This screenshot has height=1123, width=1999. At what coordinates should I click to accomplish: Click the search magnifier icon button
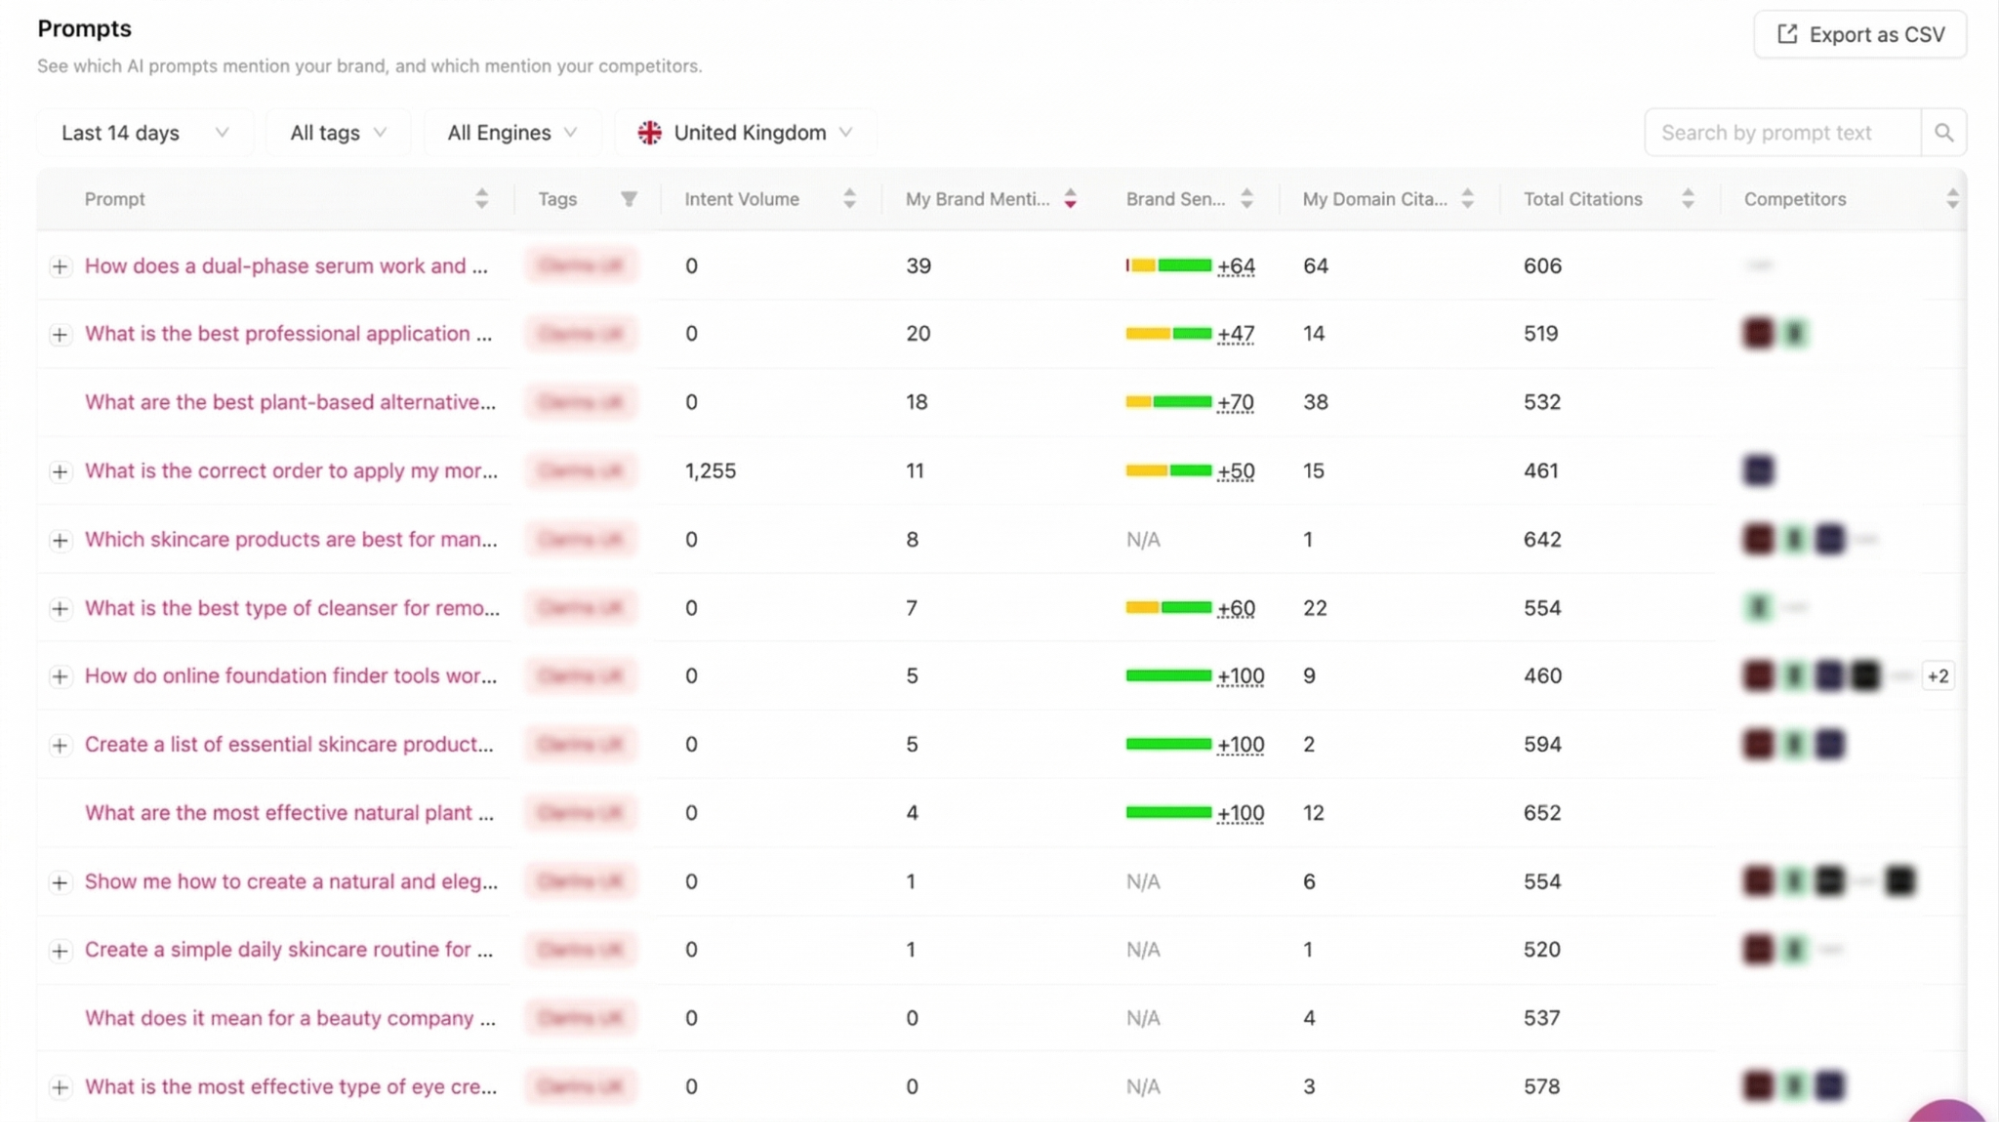tap(1943, 133)
